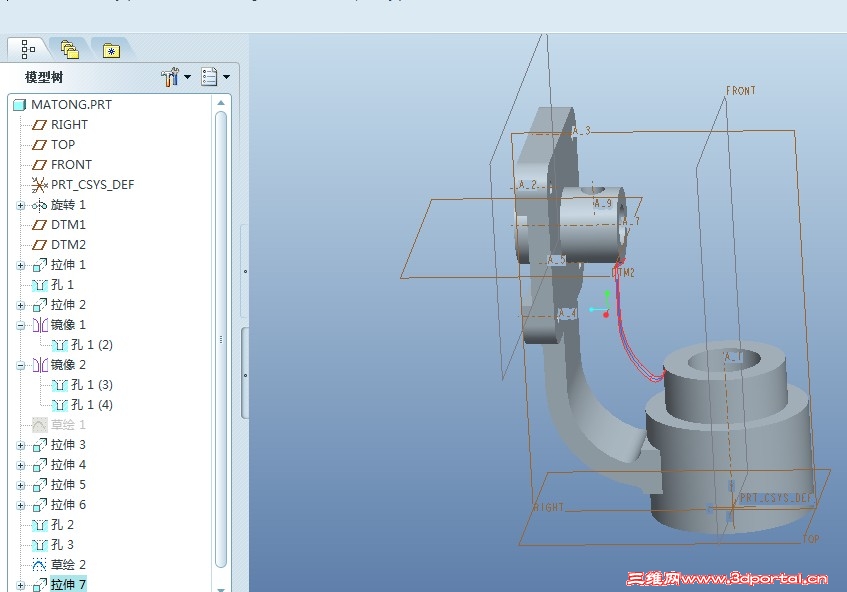The height and width of the screenshot is (592, 847).
Task: Expand the 拉伸 7 feature node
Action: click(21, 585)
